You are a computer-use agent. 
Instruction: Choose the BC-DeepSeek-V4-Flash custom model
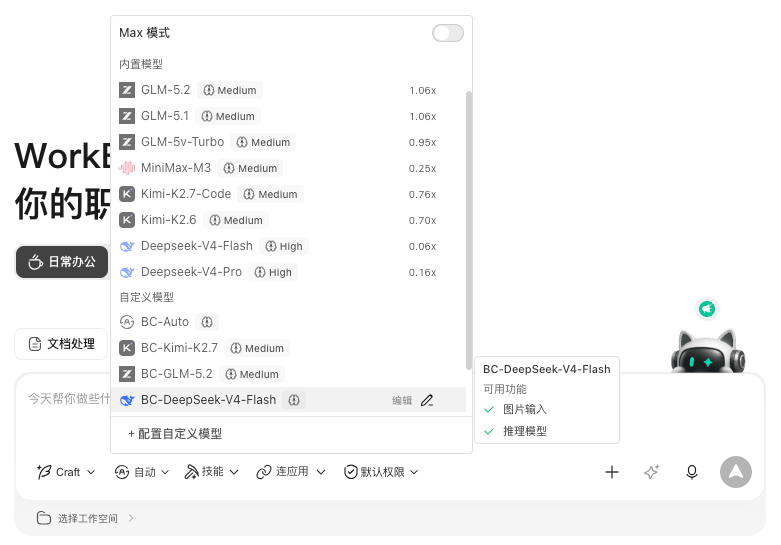point(289,400)
